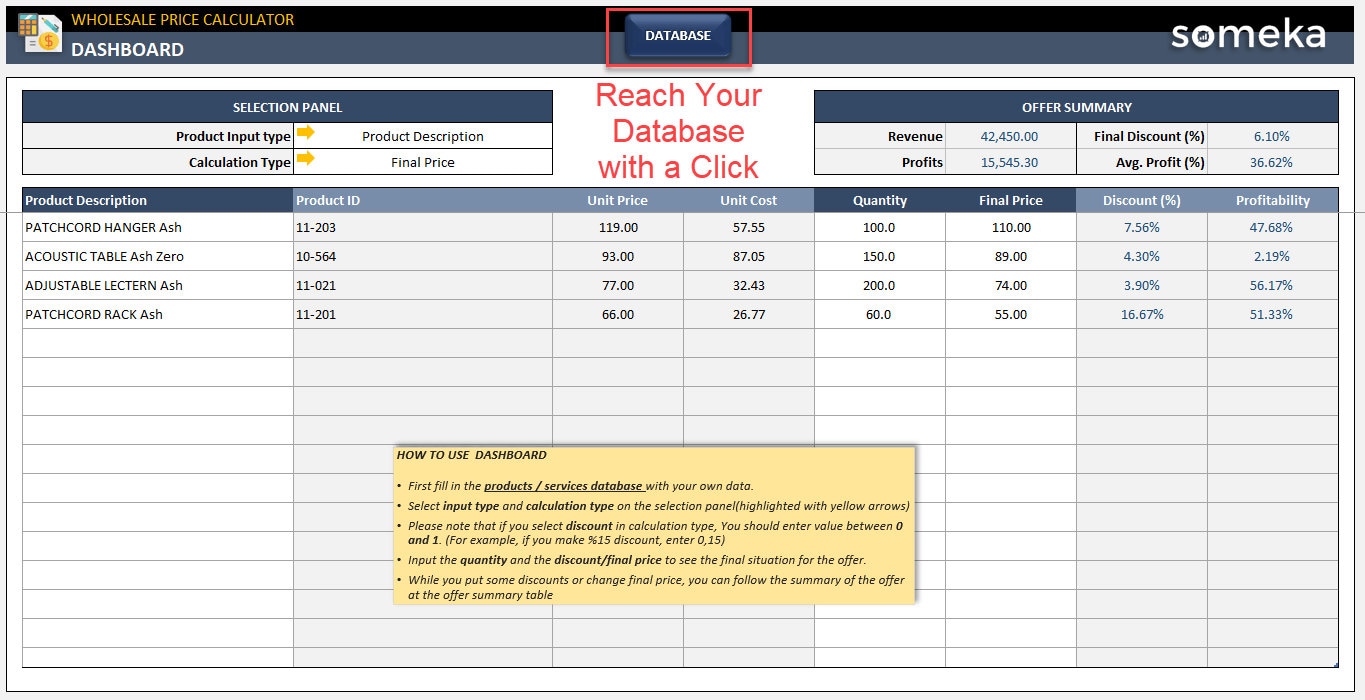
Task: Click the calculator icon beside DASHBOARD title
Action: 40,33
